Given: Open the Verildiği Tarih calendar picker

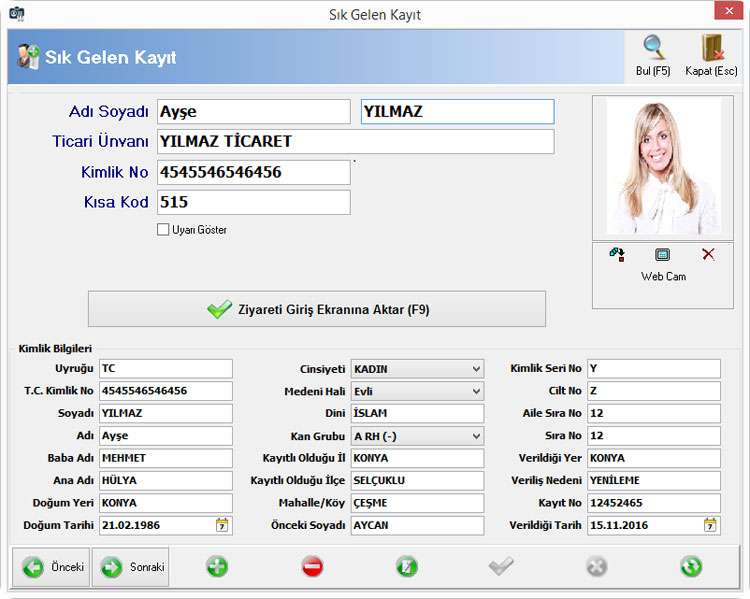Looking at the screenshot, I should pyautogui.click(x=710, y=525).
